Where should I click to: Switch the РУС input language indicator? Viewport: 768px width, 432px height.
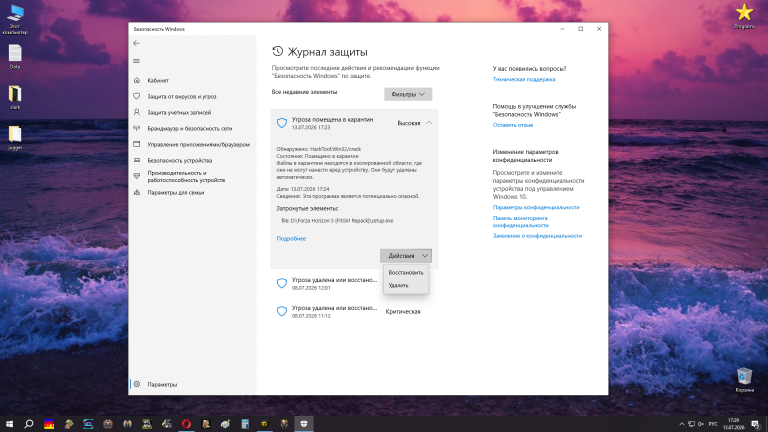click(713, 424)
